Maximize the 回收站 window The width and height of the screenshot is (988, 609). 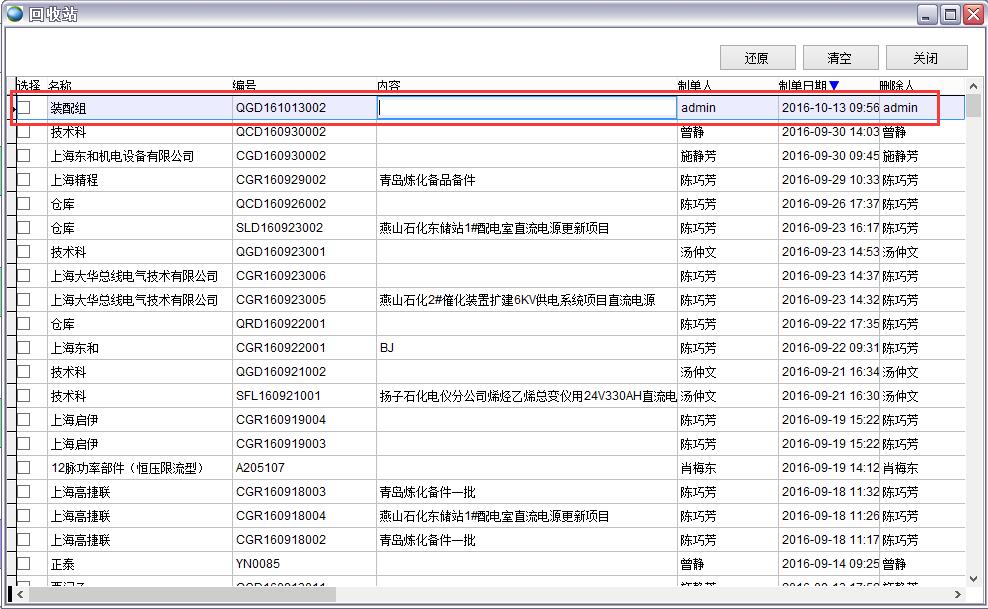(x=950, y=14)
